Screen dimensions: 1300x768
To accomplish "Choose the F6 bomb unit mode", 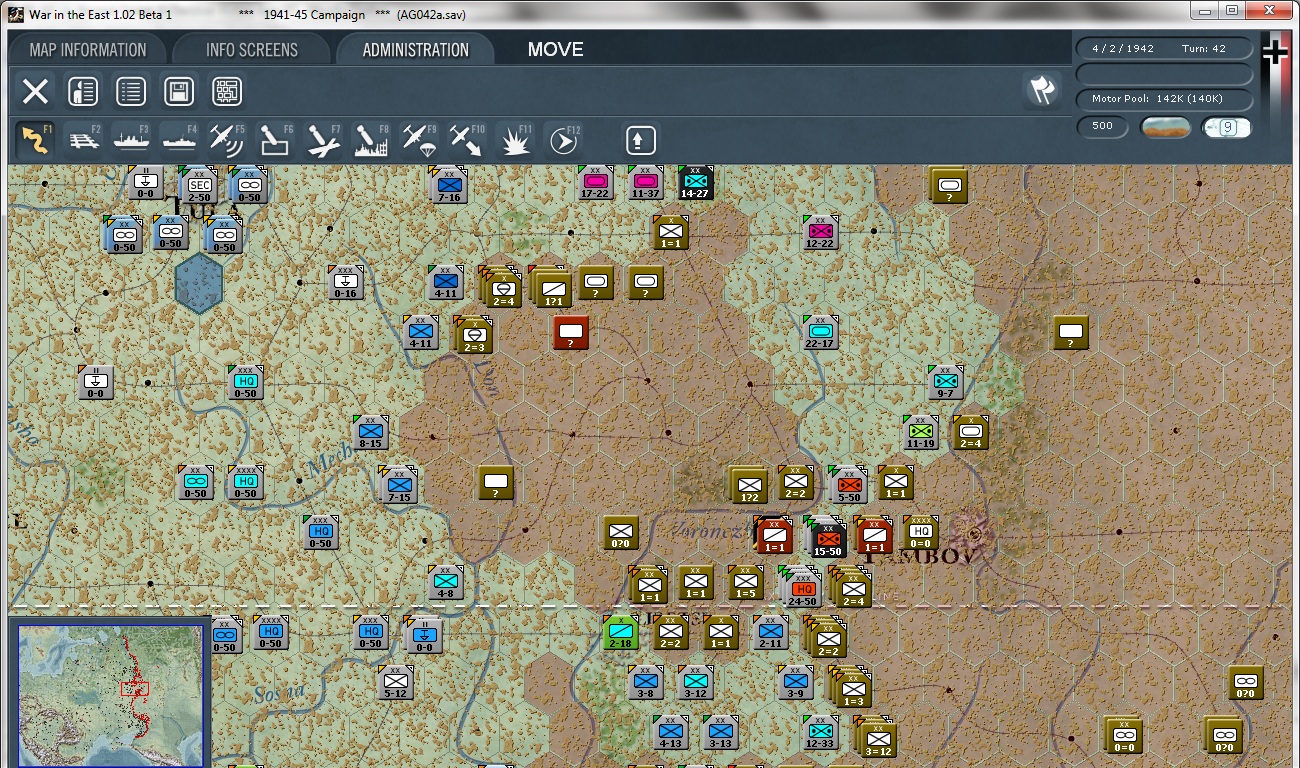I will coord(276,140).
